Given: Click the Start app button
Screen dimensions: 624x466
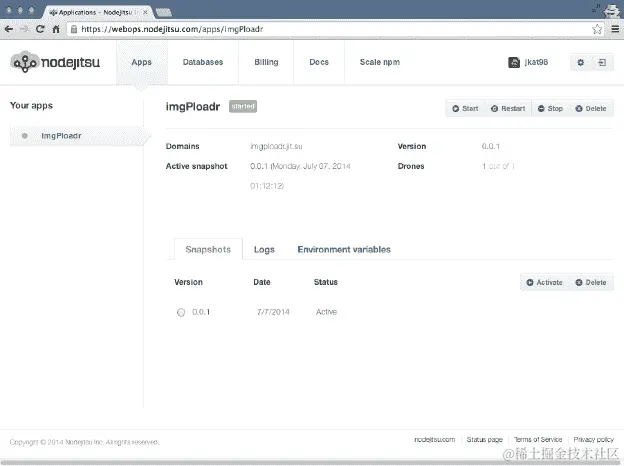Looking at the screenshot, I should pos(465,109).
